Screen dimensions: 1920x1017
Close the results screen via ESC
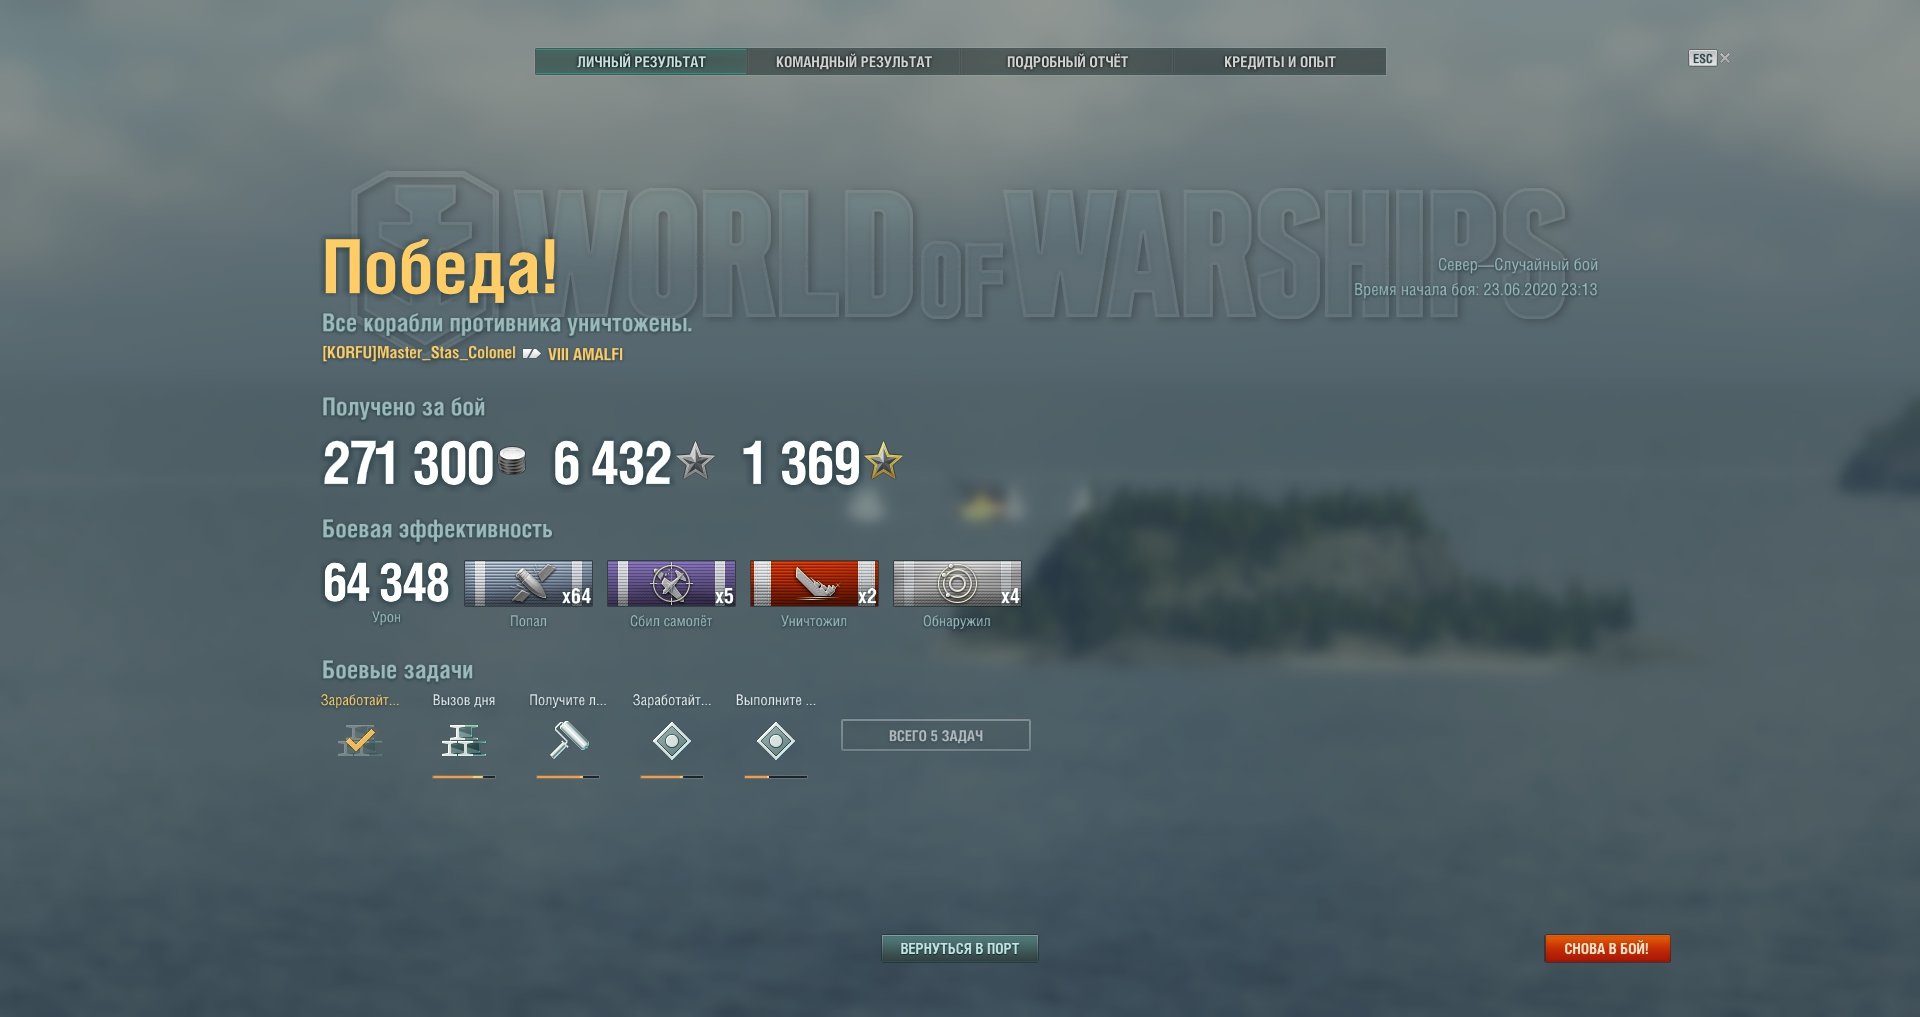(1709, 58)
